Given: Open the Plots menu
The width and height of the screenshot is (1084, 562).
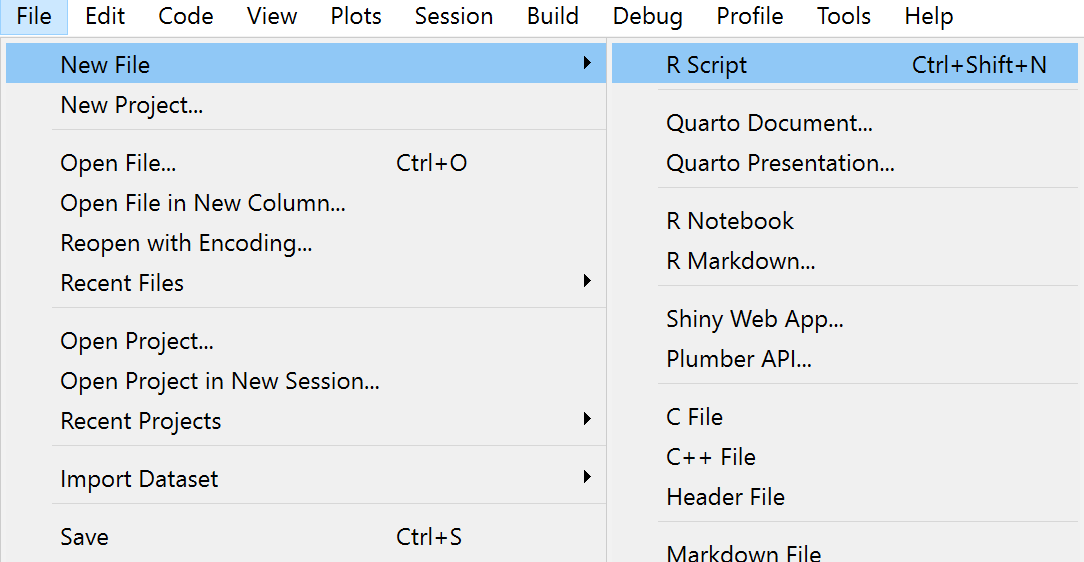Looking at the screenshot, I should (x=355, y=17).
